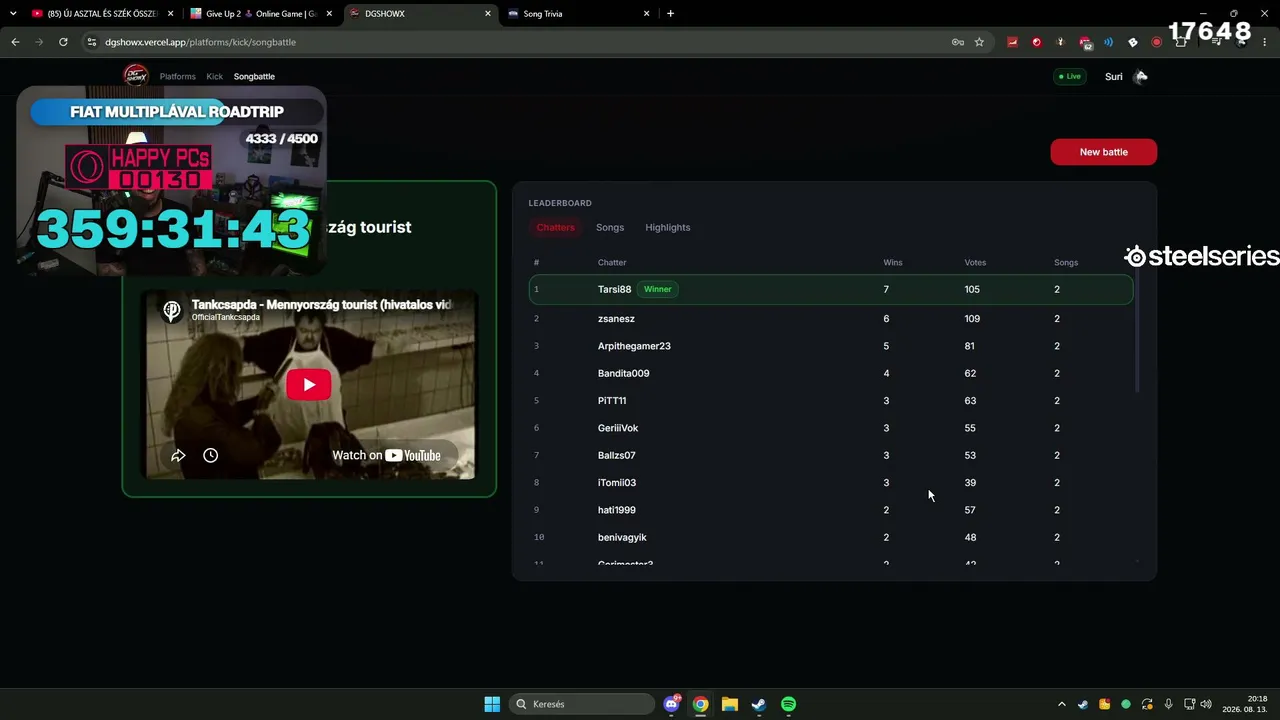Go back in browser history
This screenshot has height=720, width=1280.
pos(15,42)
